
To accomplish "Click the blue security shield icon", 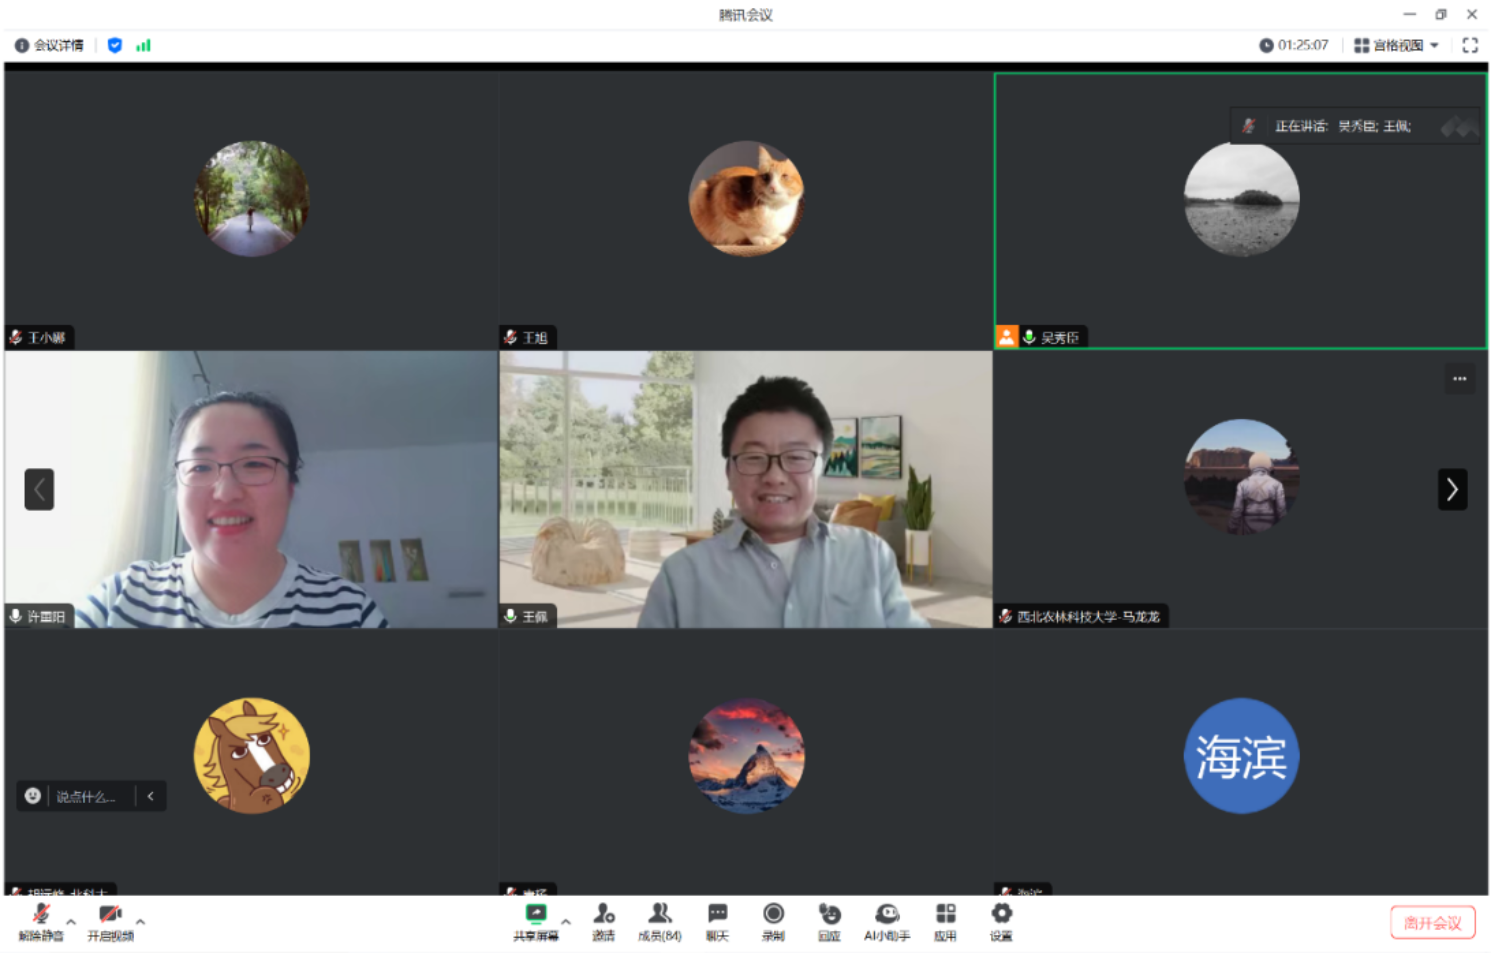I will click(115, 45).
